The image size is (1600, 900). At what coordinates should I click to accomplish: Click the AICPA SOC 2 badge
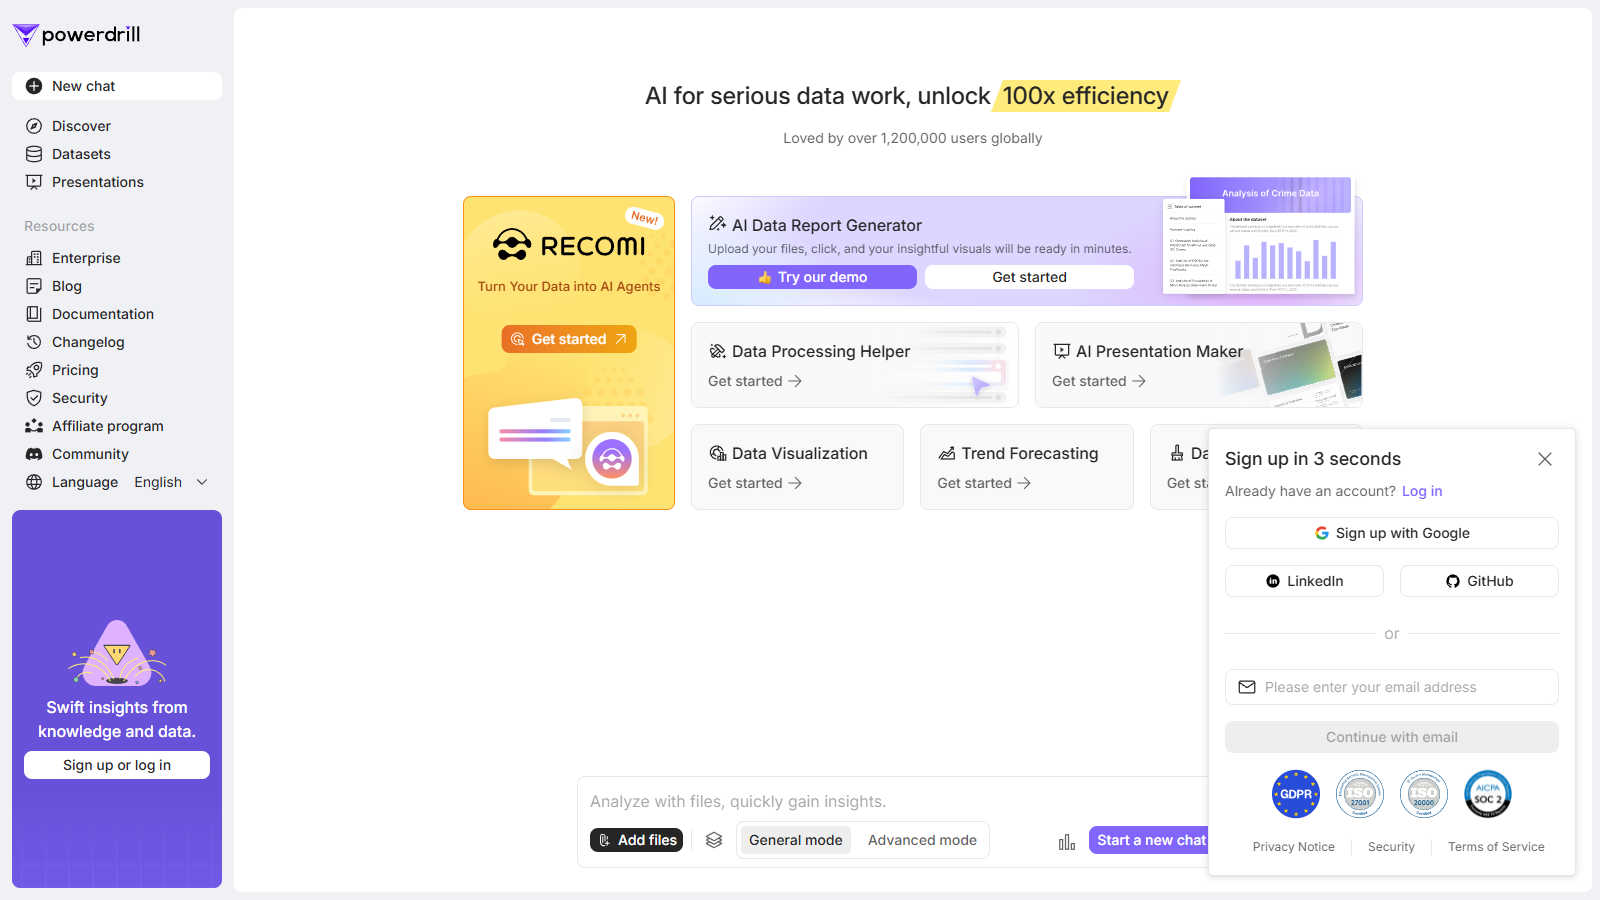tap(1488, 794)
